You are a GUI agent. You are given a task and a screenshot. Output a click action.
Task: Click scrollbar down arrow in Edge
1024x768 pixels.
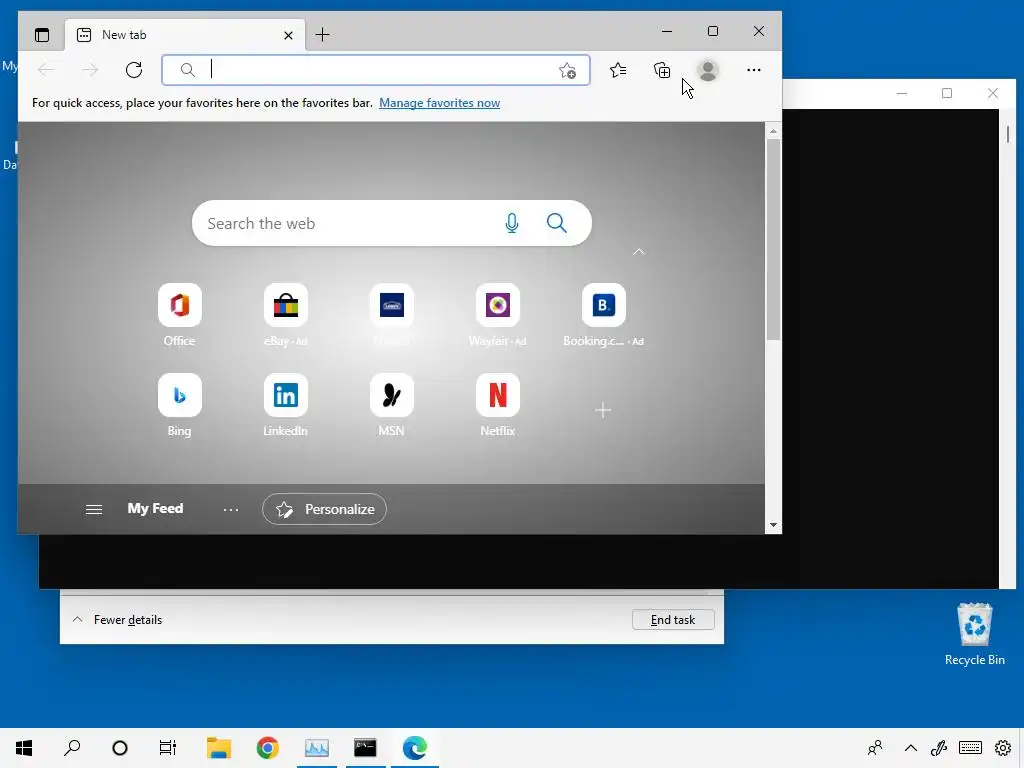point(773,525)
